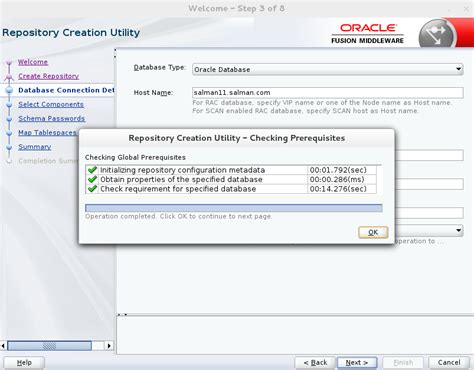This screenshot has width=474, height=370.
Task: Click the 'Operation completed' status message
Action: pos(178,216)
